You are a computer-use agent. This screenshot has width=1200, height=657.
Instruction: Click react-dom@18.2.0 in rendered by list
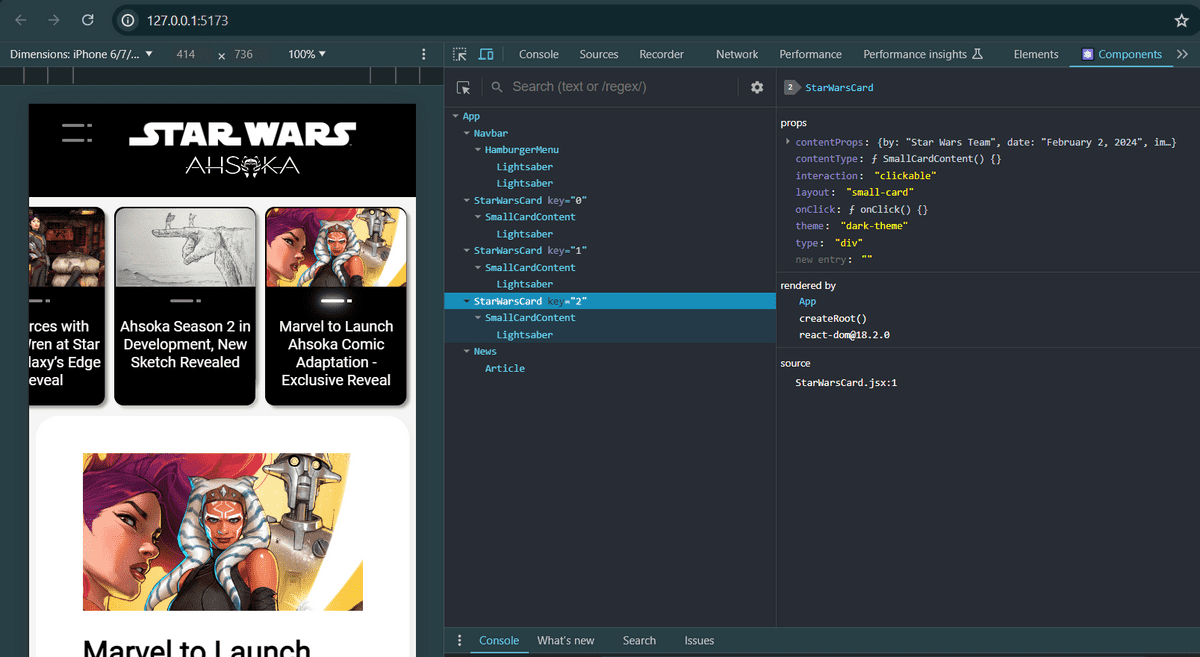[844, 335]
